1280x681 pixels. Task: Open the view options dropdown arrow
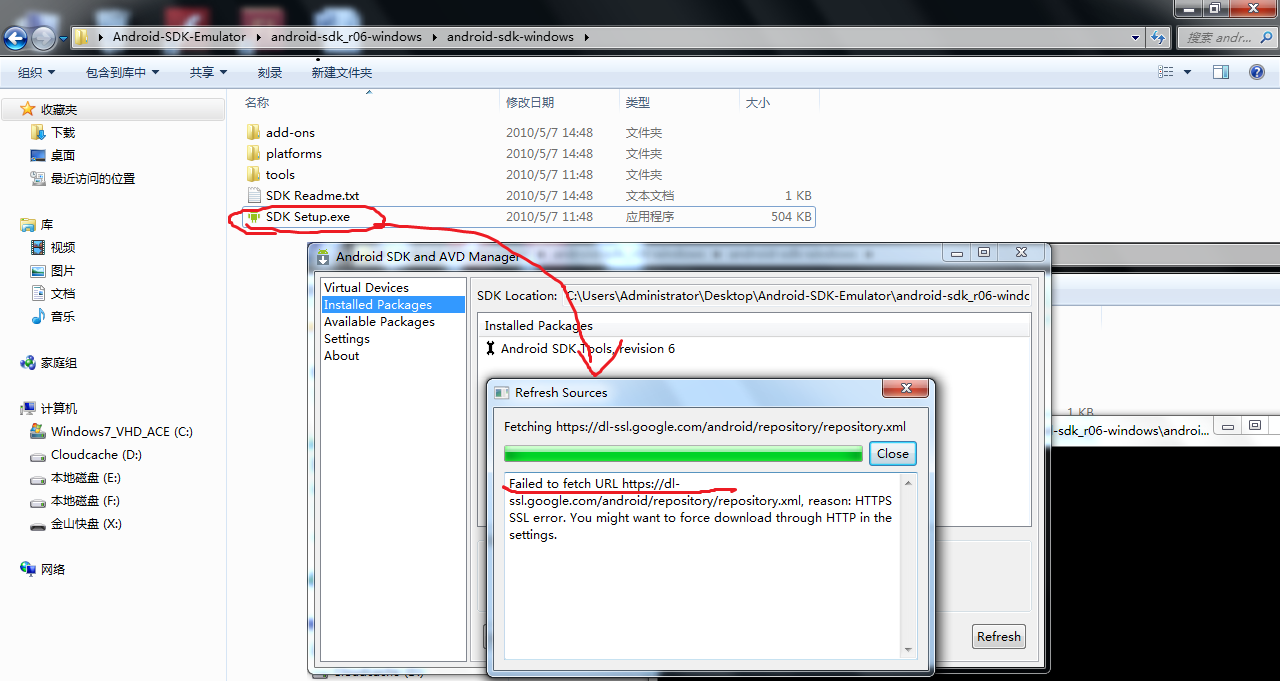pos(1187,72)
